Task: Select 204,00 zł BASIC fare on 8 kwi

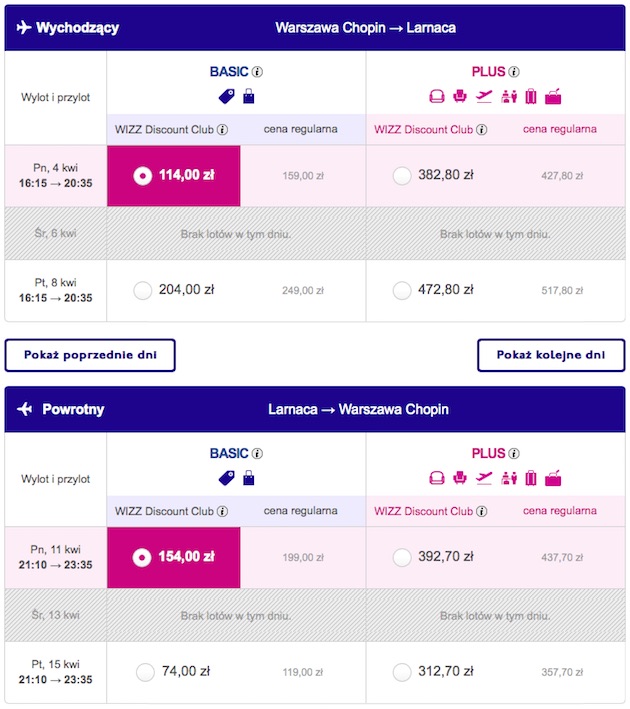Action: point(142,290)
